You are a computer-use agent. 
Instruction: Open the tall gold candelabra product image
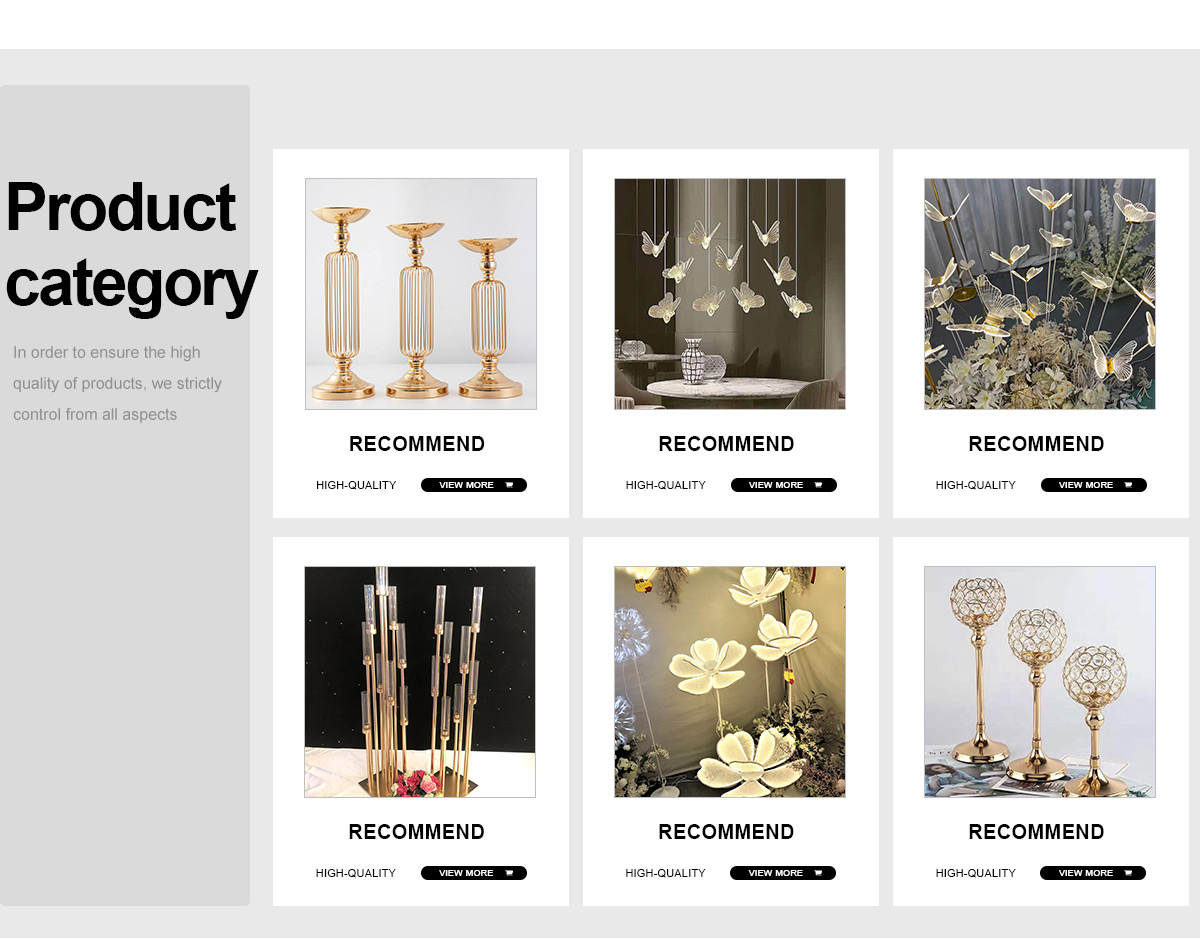click(x=420, y=682)
